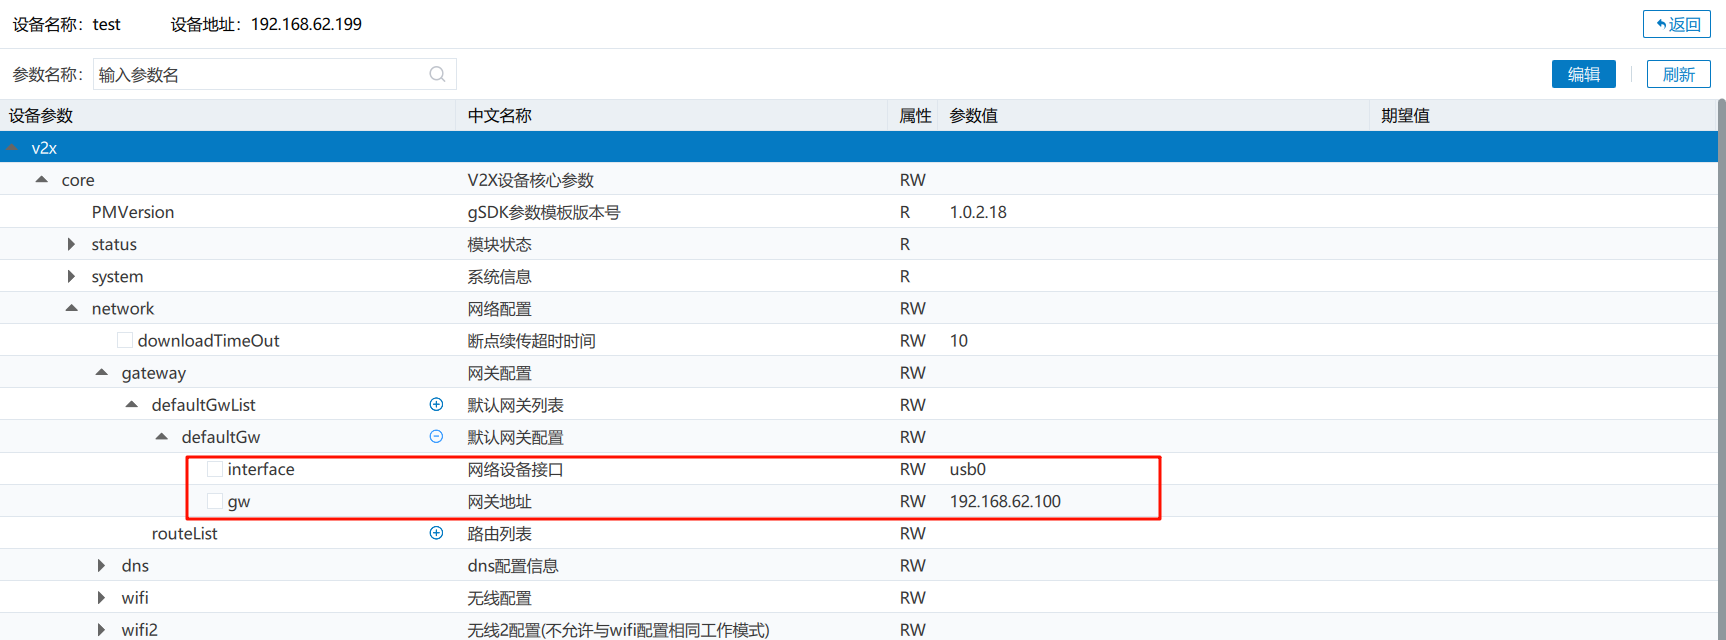1726x640 pixels.
Task: Click the 返回 (Back) button
Action: coord(1676,24)
